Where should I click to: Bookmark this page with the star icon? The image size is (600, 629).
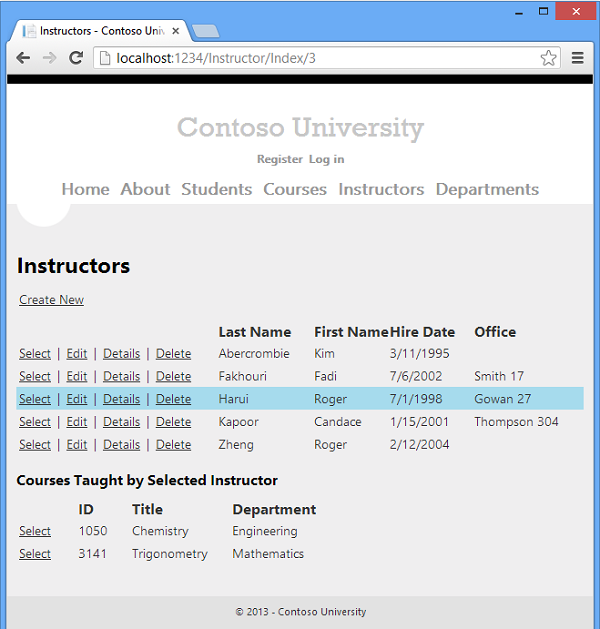pyautogui.click(x=548, y=58)
